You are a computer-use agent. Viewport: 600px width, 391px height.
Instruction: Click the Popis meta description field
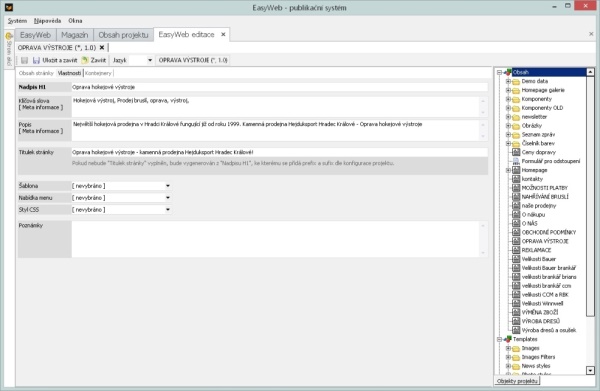click(276, 130)
